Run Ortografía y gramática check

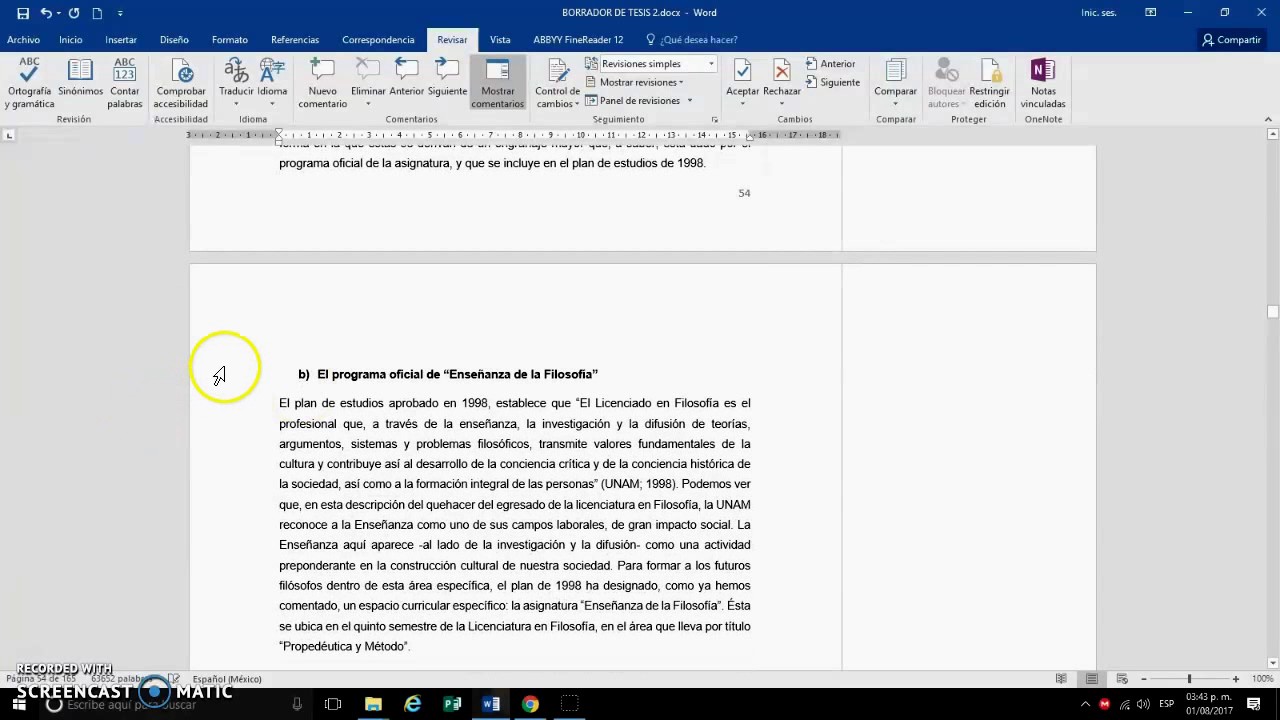[29, 83]
